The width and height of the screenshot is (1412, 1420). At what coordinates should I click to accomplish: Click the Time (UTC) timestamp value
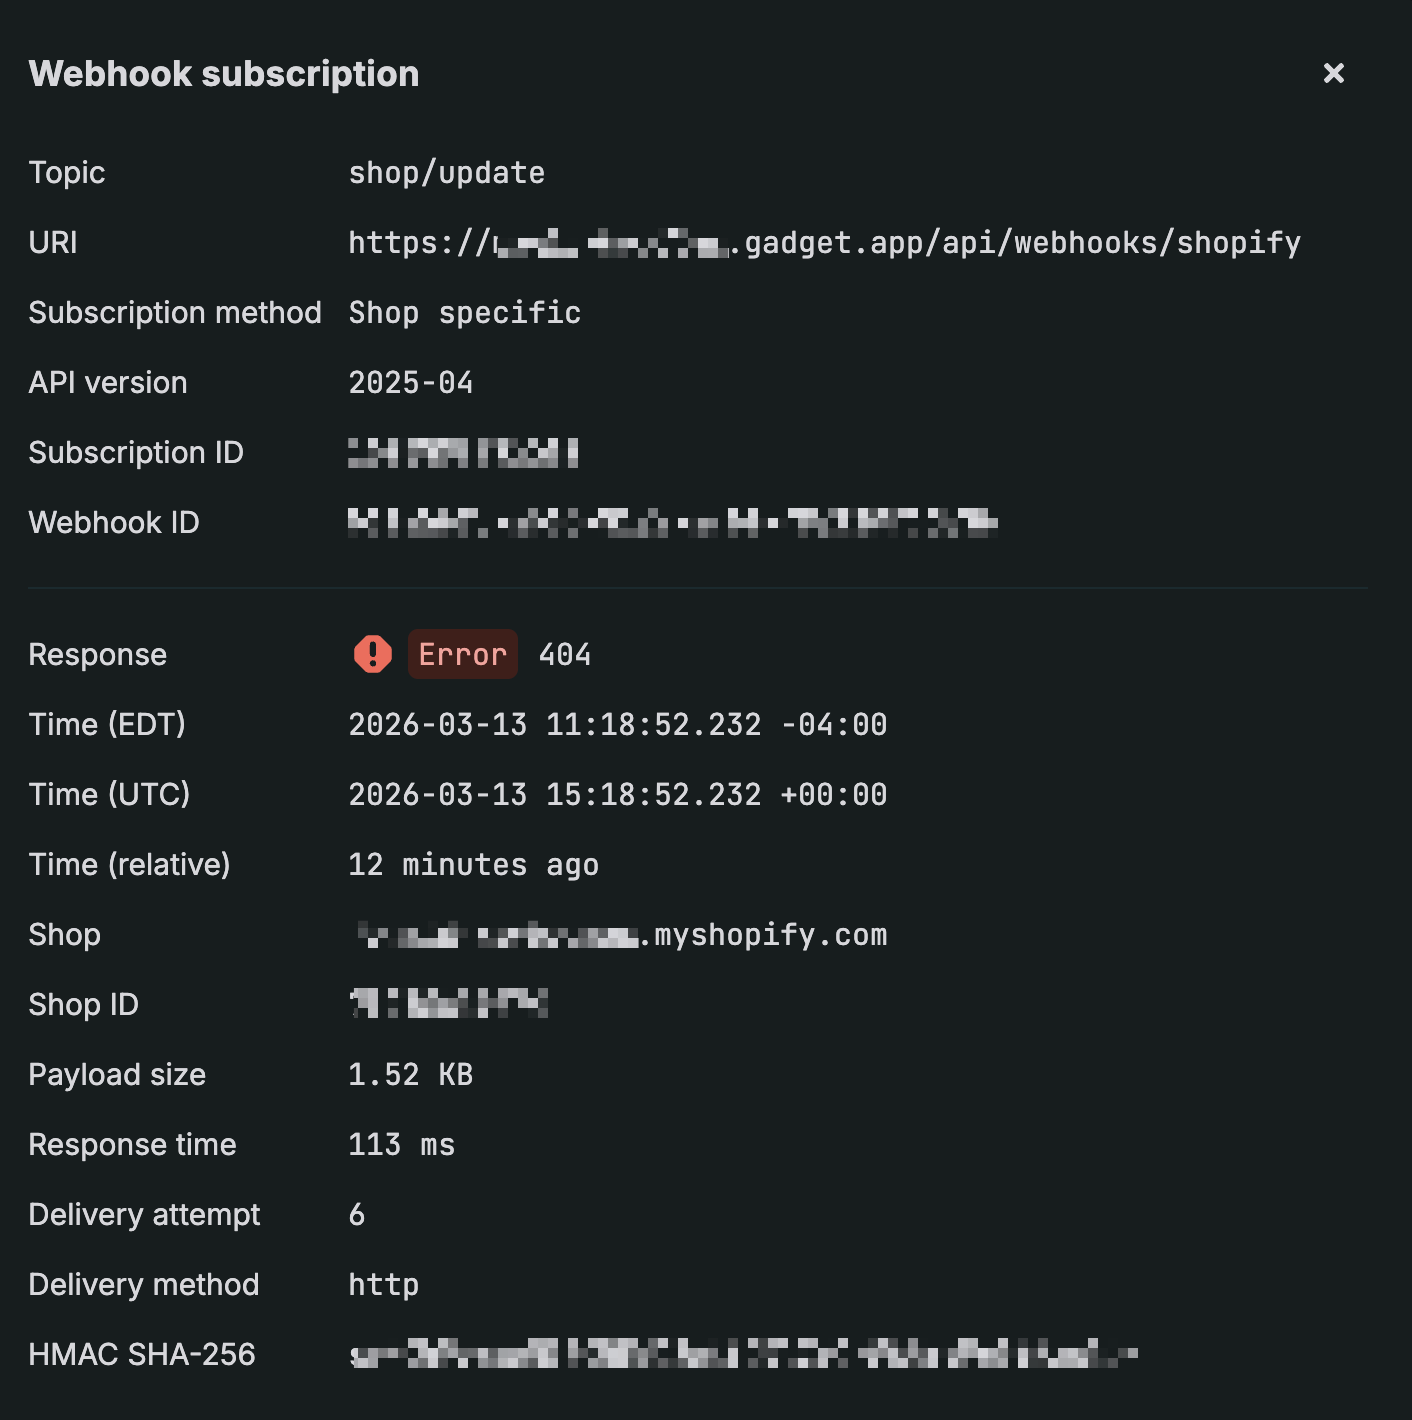(617, 794)
